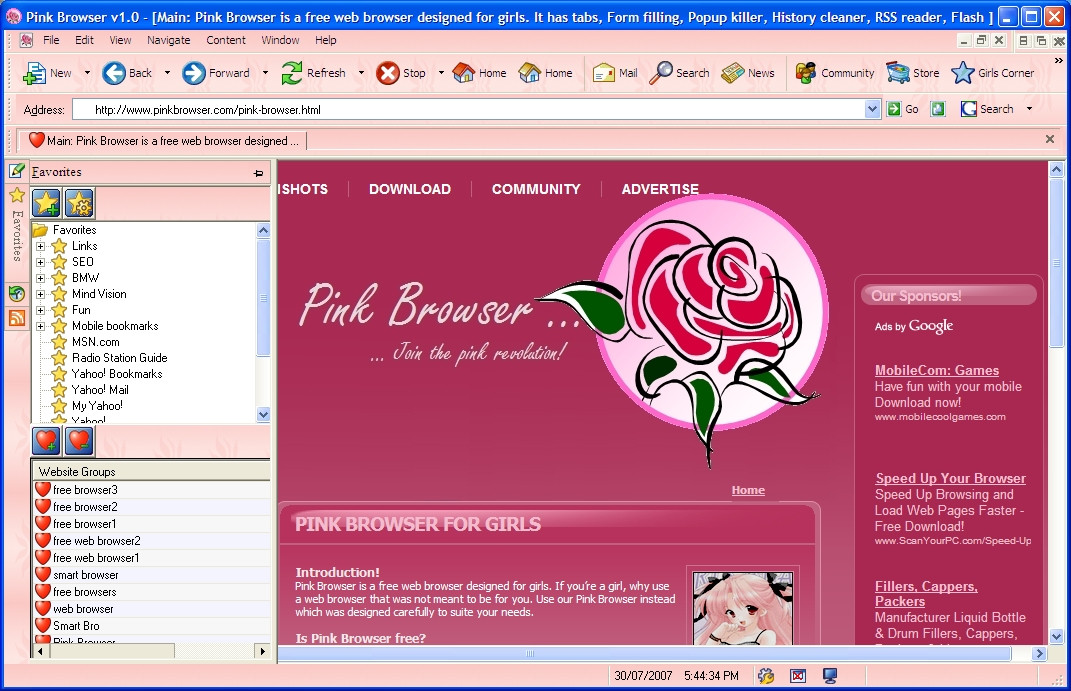
Task: Expand the SEO favorites folder
Action: 40,262
